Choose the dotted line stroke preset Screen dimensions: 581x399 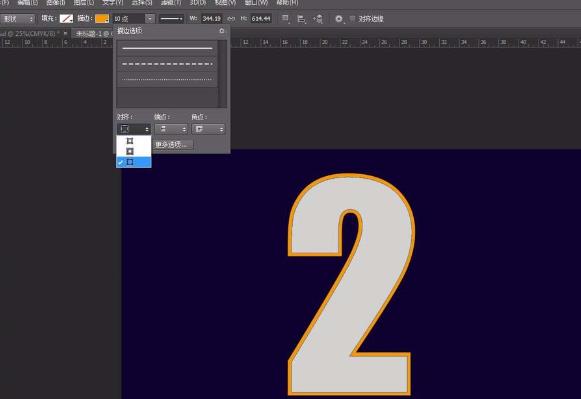click(167, 79)
